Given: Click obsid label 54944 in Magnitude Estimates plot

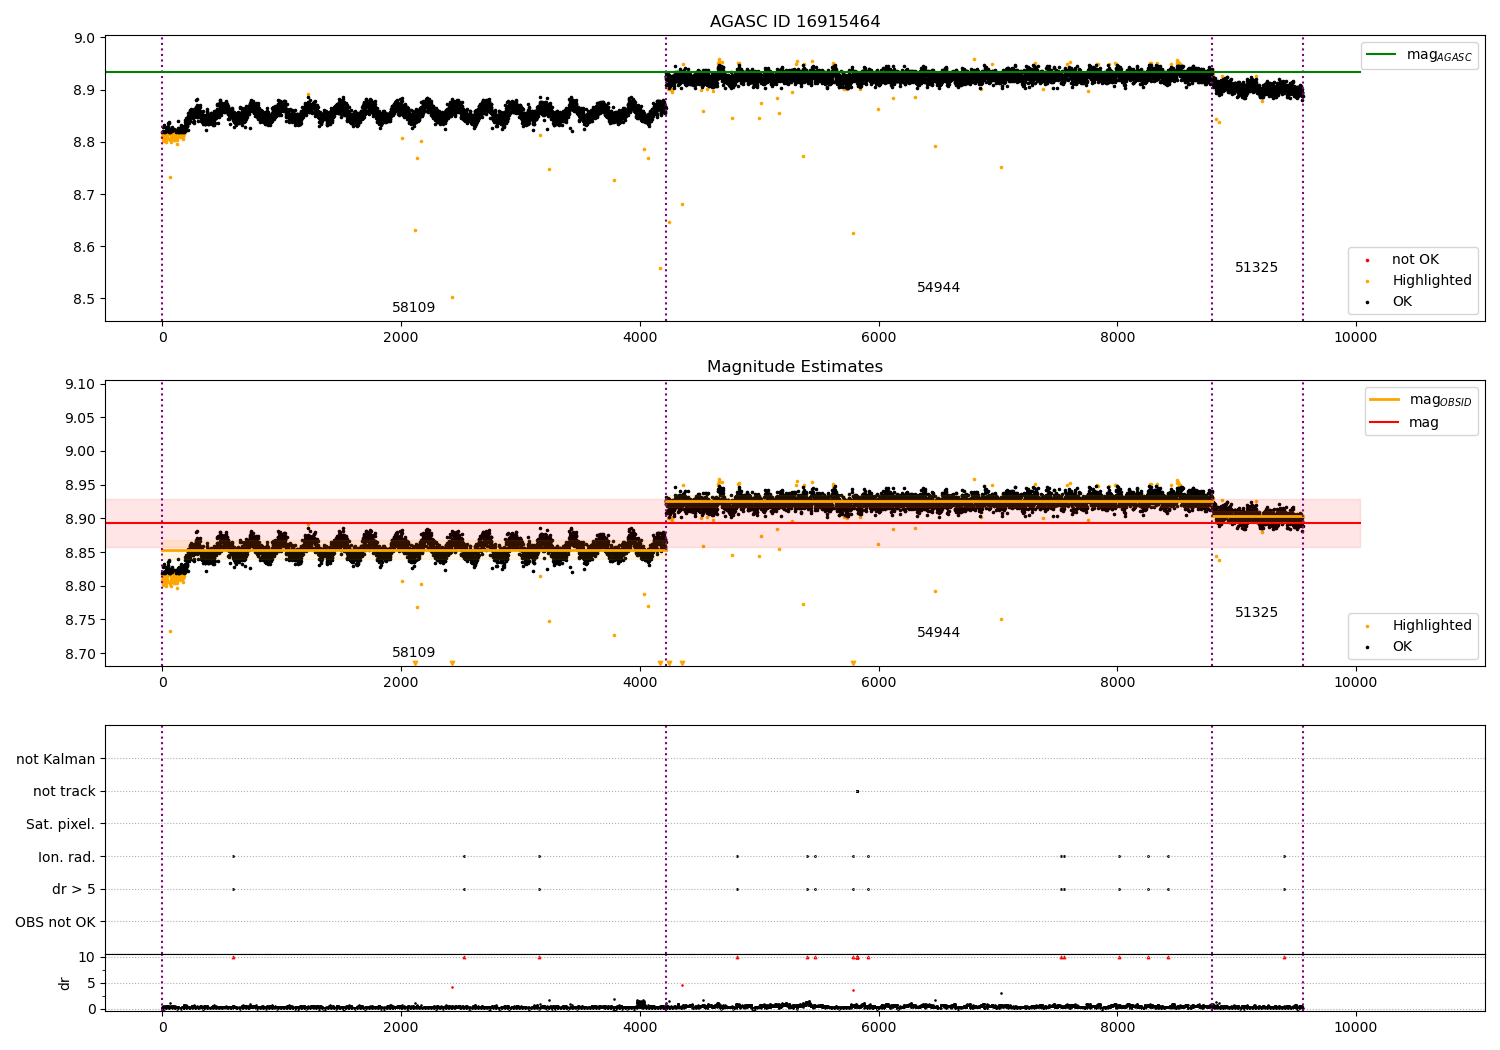Looking at the screenshot, I should click(938, 633).
